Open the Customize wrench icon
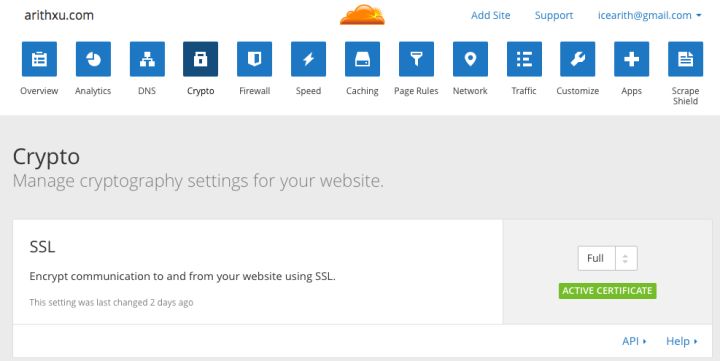The width and height of the screenshot is (720, 361). pyautogui.click(x=578, y=59)
